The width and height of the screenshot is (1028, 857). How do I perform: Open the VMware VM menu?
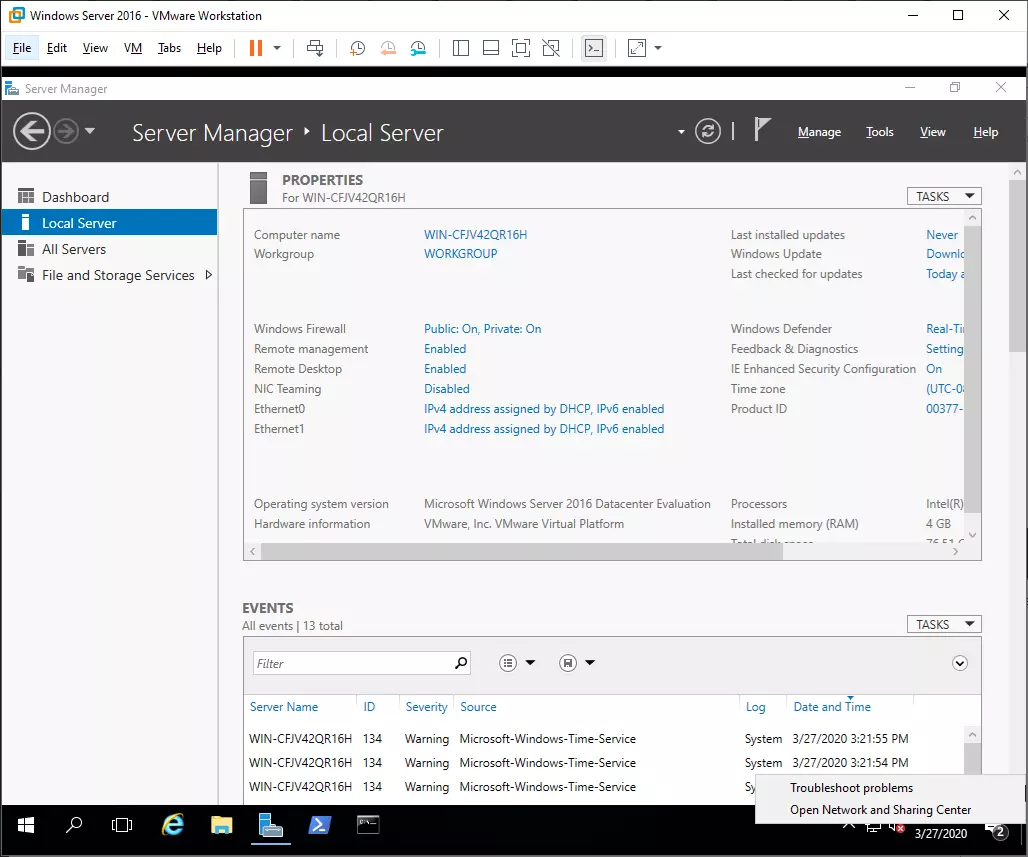click(x=133, y=48)
